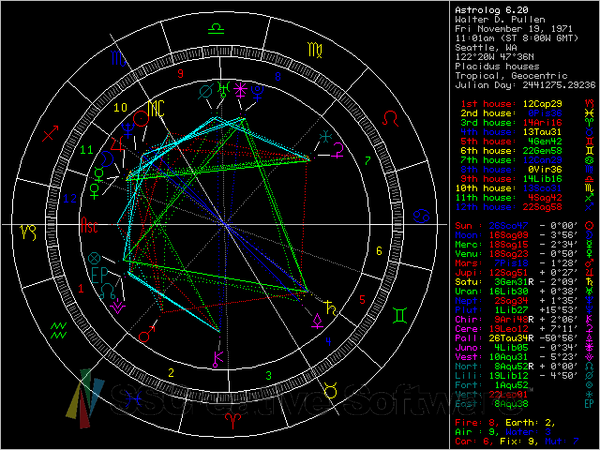Click the Leo sign glyph on the outer ring
Viewport: 600px width, 450px height.
tap(391, 118)
